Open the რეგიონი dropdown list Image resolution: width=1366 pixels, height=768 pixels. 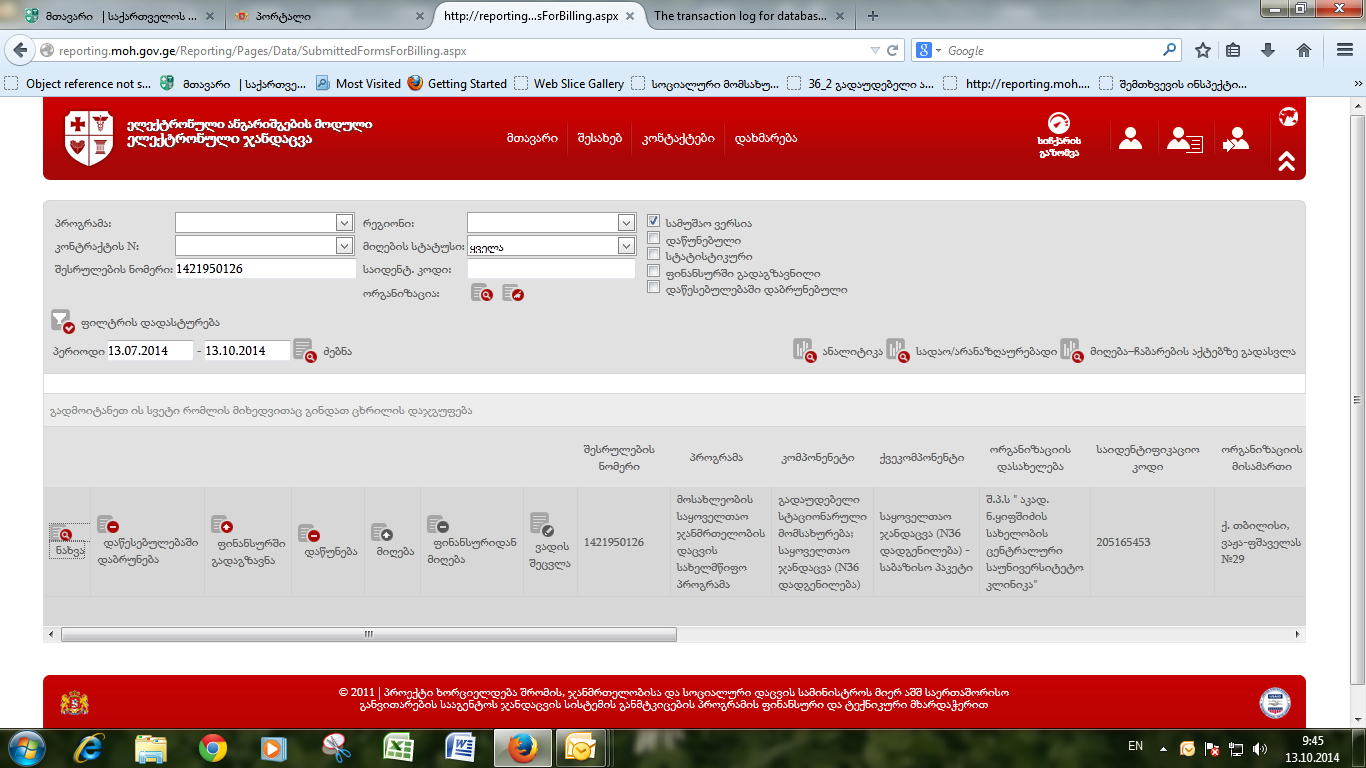tap(626, 223)
